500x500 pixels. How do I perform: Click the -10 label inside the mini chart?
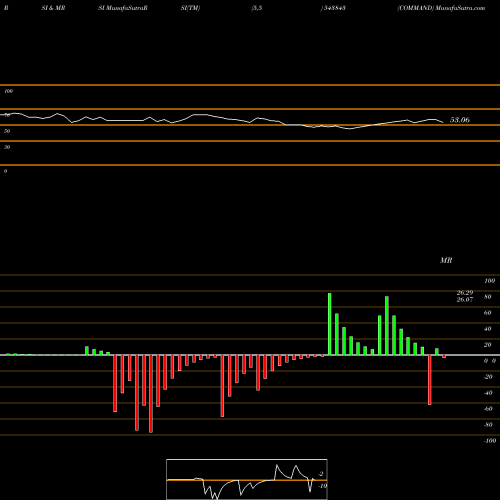point(322,486)
